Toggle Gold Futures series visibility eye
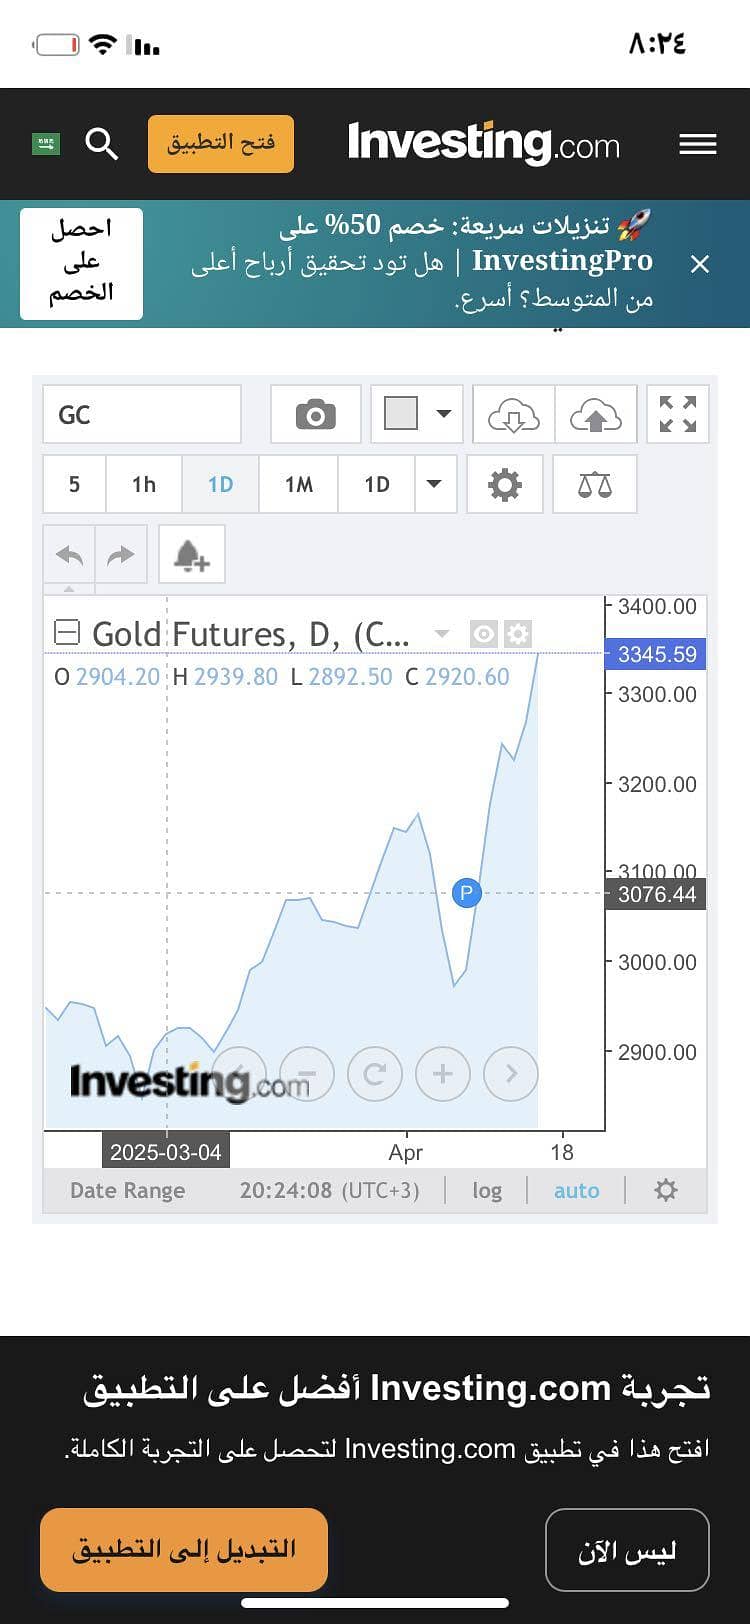This screenshot has height=1624, width=750. click(484, 634)
